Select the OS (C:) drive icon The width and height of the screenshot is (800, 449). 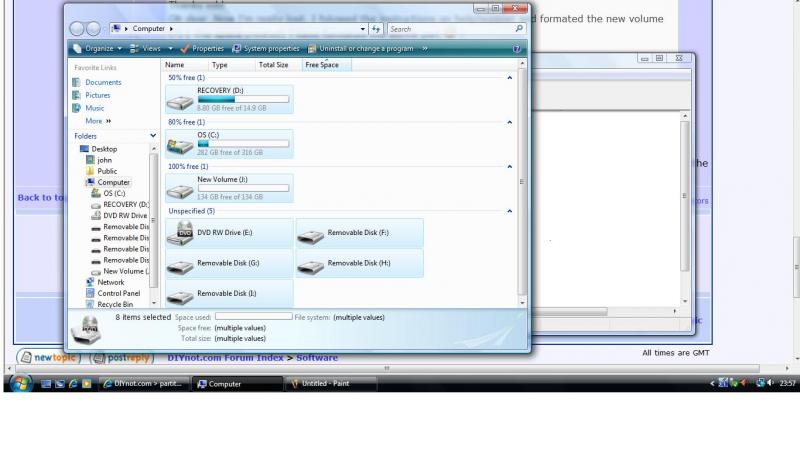pos(180,144)
